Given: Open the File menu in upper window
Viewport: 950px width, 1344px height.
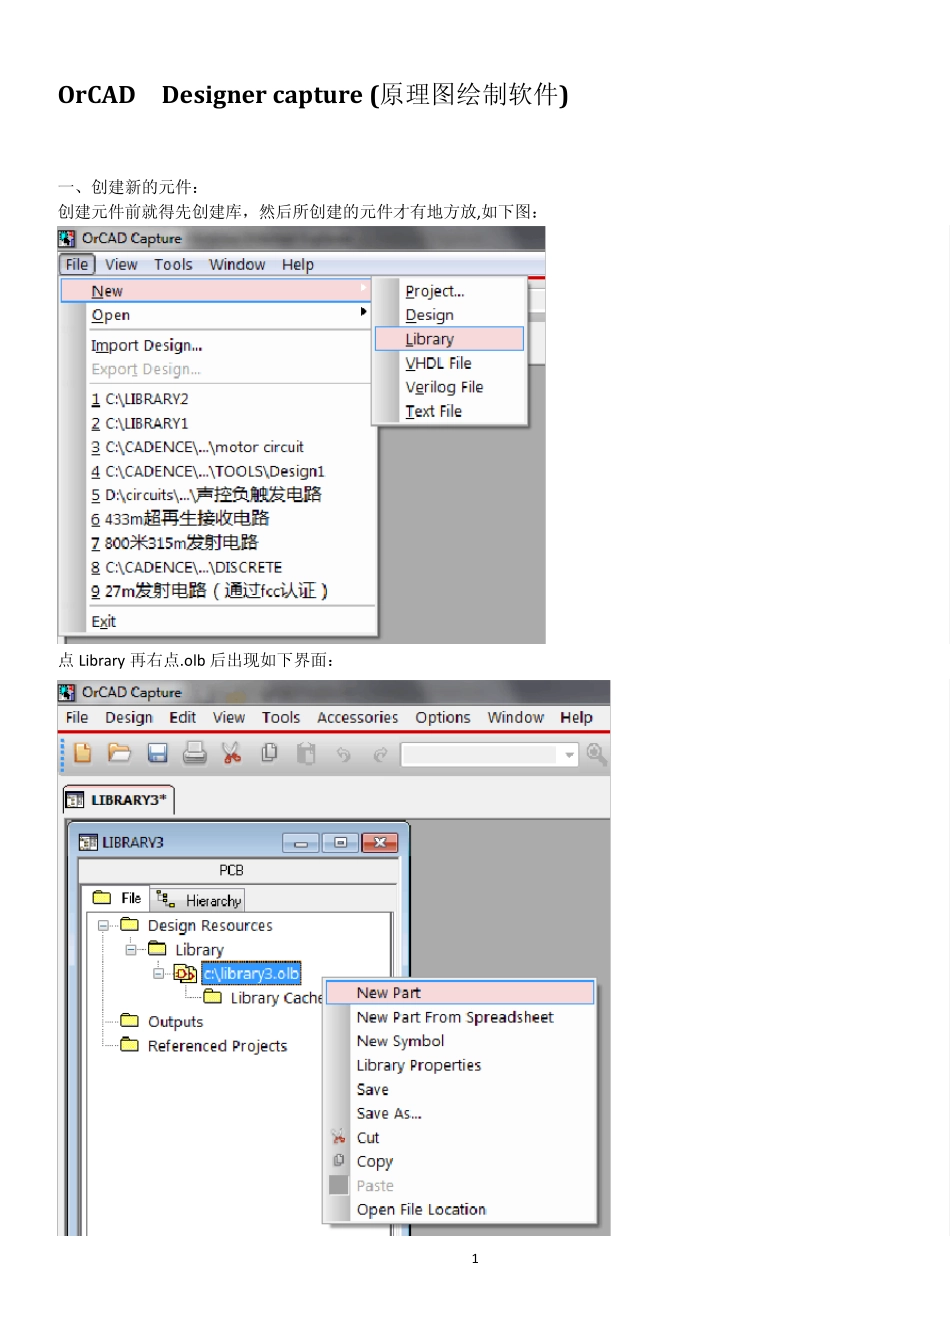Looking at the screenshot, I should pyautogui.click(x=77, y=264).
